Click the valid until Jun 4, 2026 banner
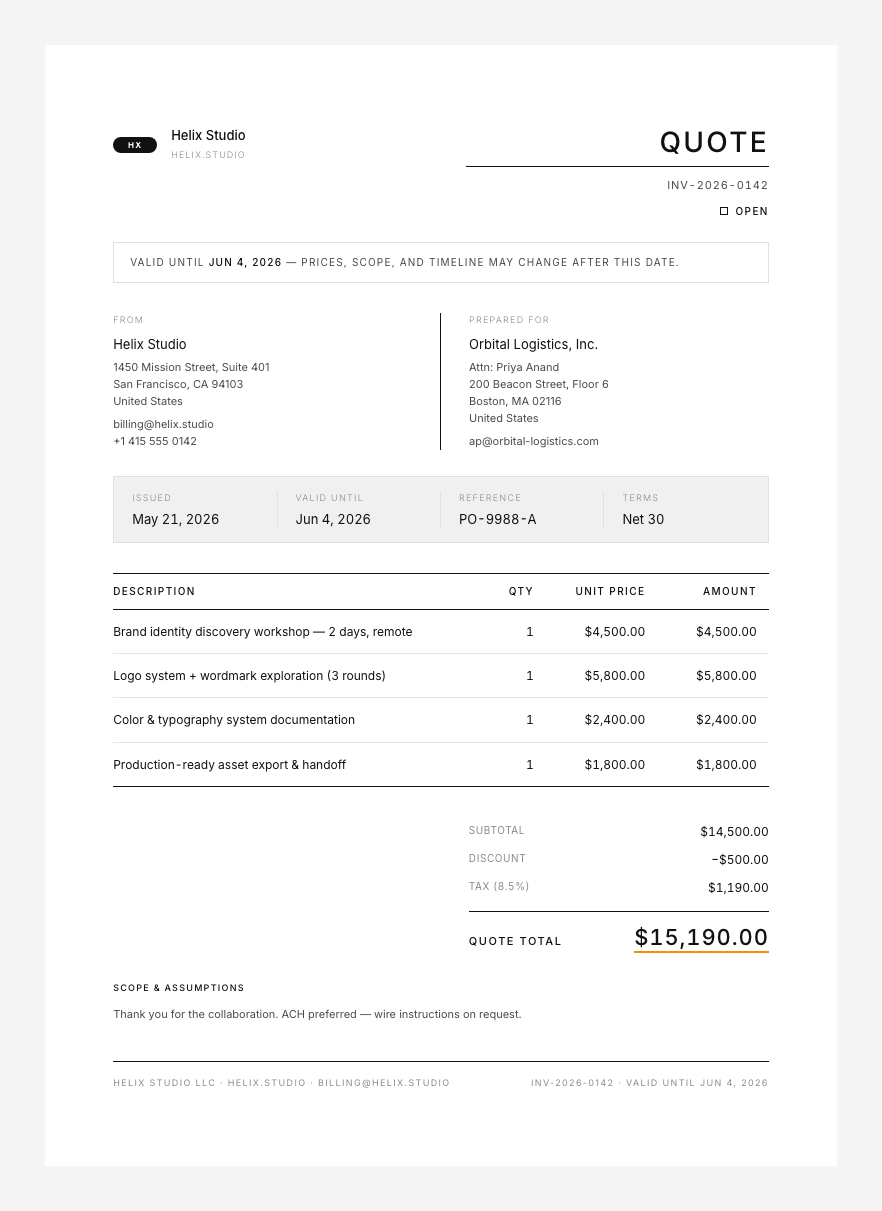This screenshot has height=1211, width=882. (441, 262)
